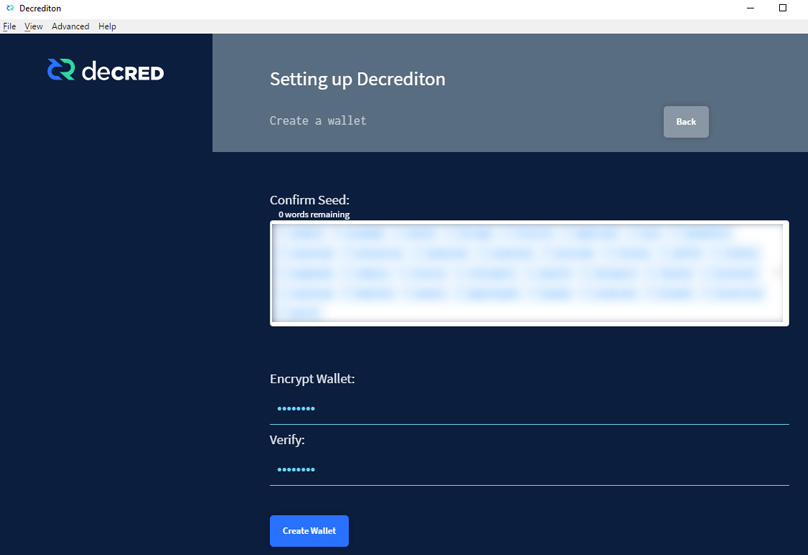Click the '0 words remaining' text
Screen dimensions: 808x555
point(314,214)
